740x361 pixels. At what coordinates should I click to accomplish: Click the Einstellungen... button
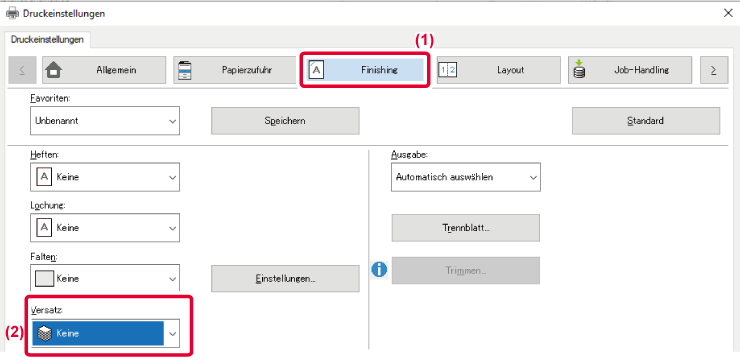(x=285, y=278)
